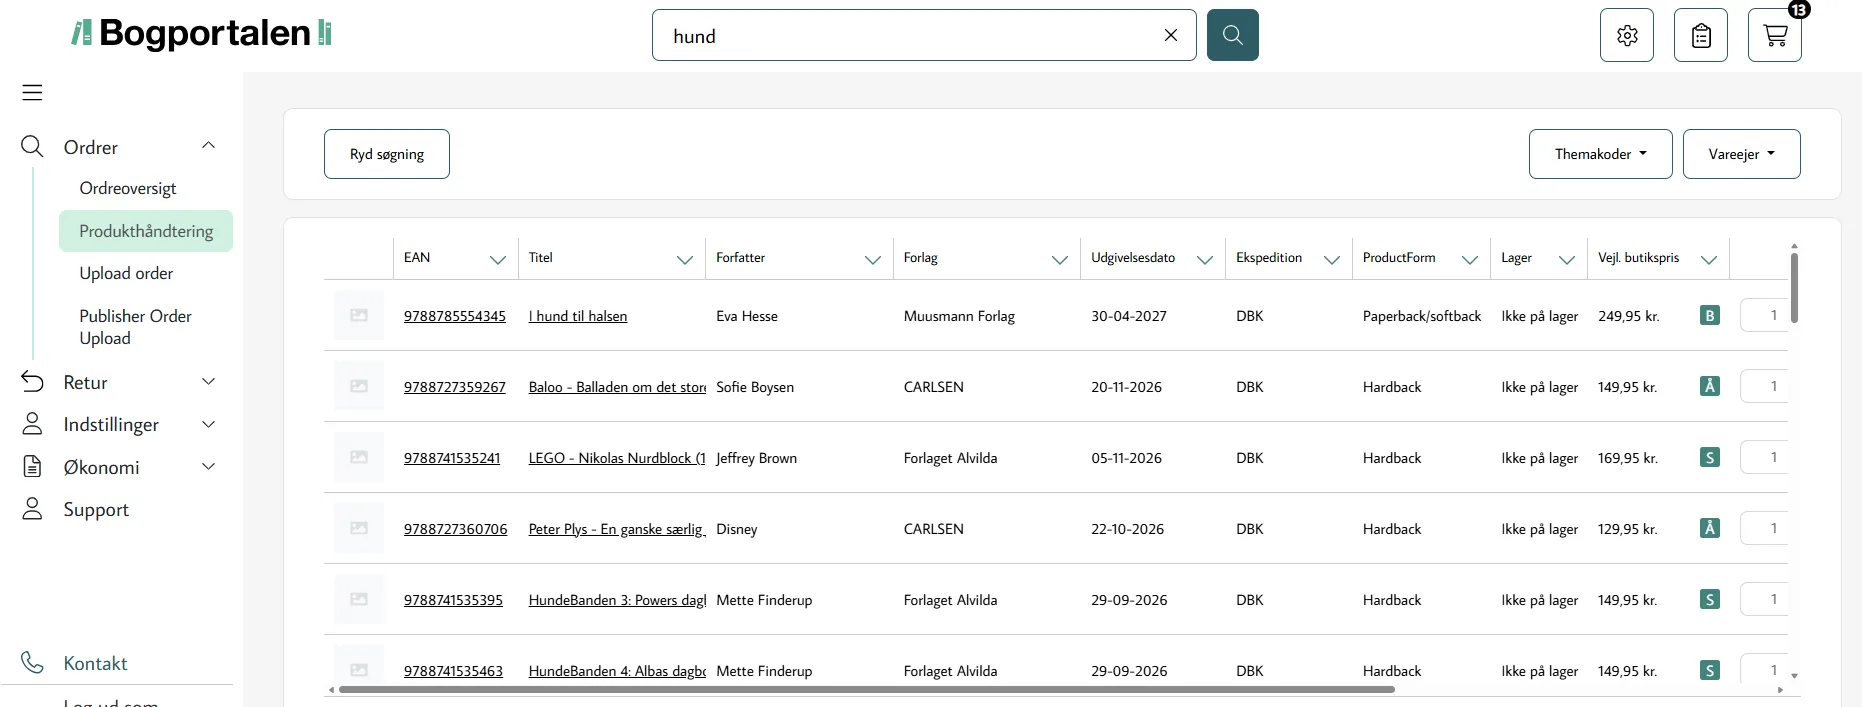Image resolution: width=1862 pixels, height=707 pixels.
Task: Open settings gear icon
Action: coord(1627,36)
